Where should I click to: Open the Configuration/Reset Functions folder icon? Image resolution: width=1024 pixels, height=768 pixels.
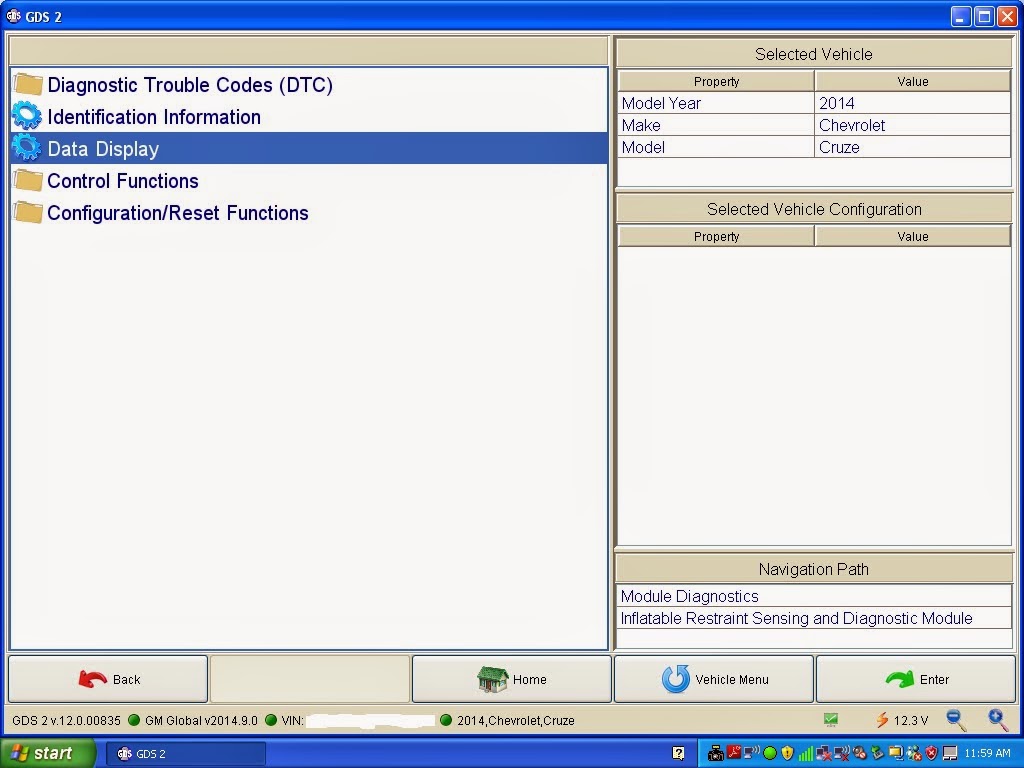point(28,212)
